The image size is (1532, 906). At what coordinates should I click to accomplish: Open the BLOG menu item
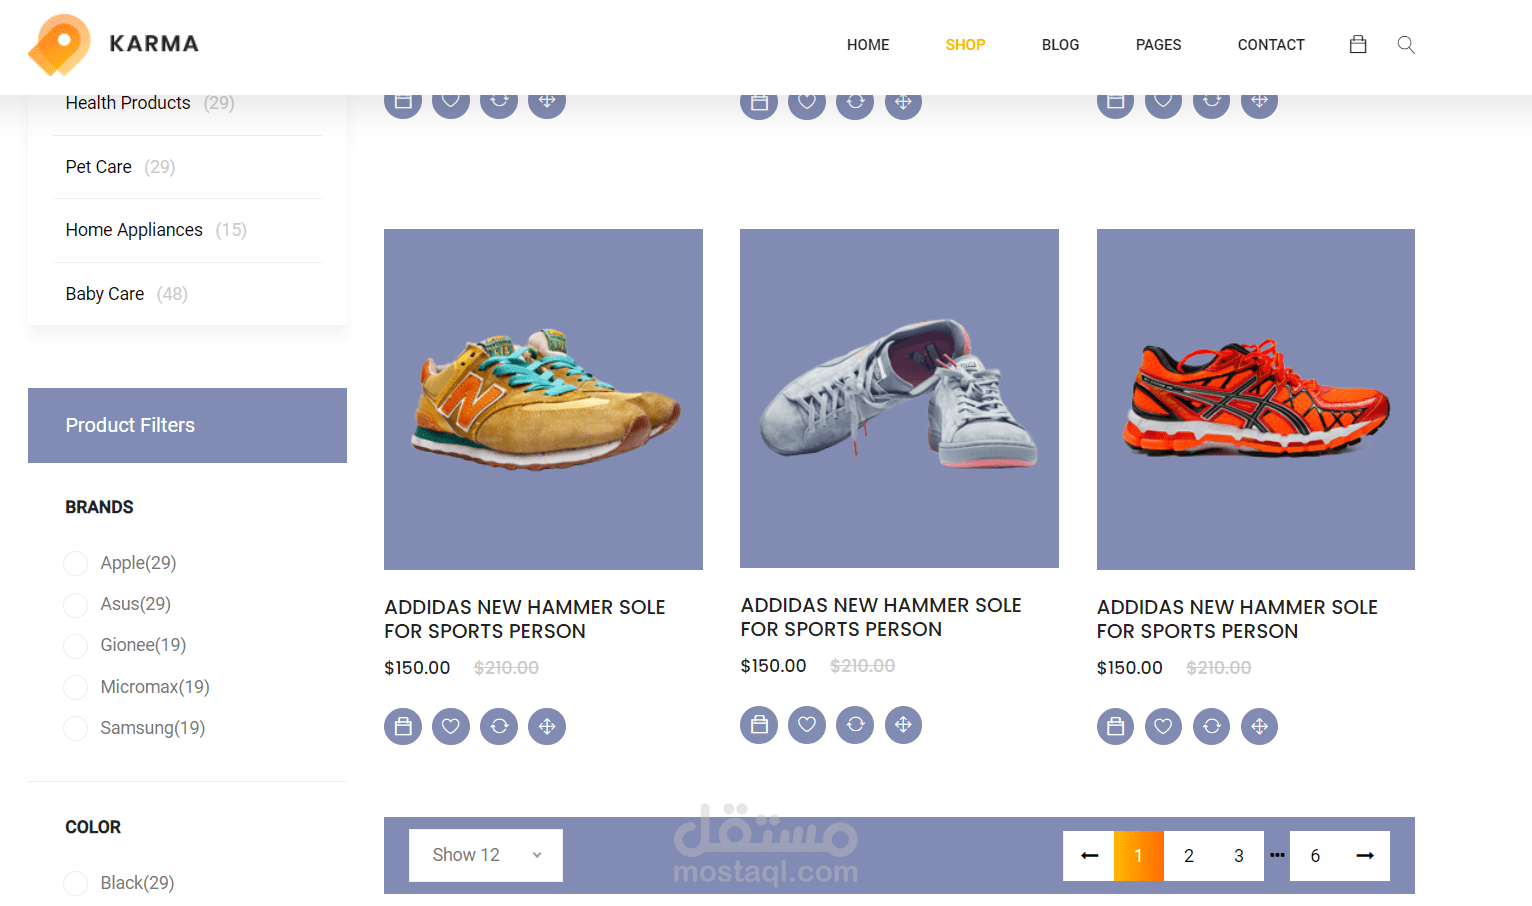(x=1060, y=45)
